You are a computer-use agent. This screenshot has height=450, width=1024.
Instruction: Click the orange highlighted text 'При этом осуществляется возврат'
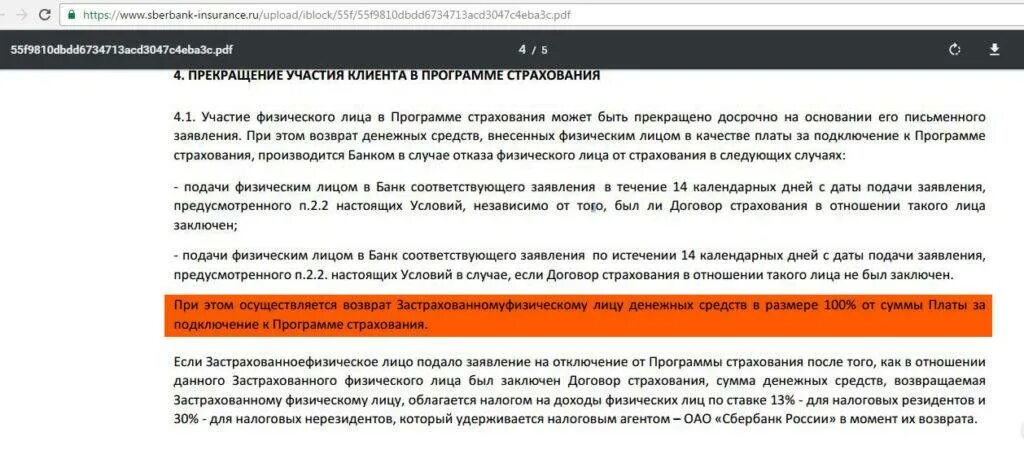(x=284, y=305)
